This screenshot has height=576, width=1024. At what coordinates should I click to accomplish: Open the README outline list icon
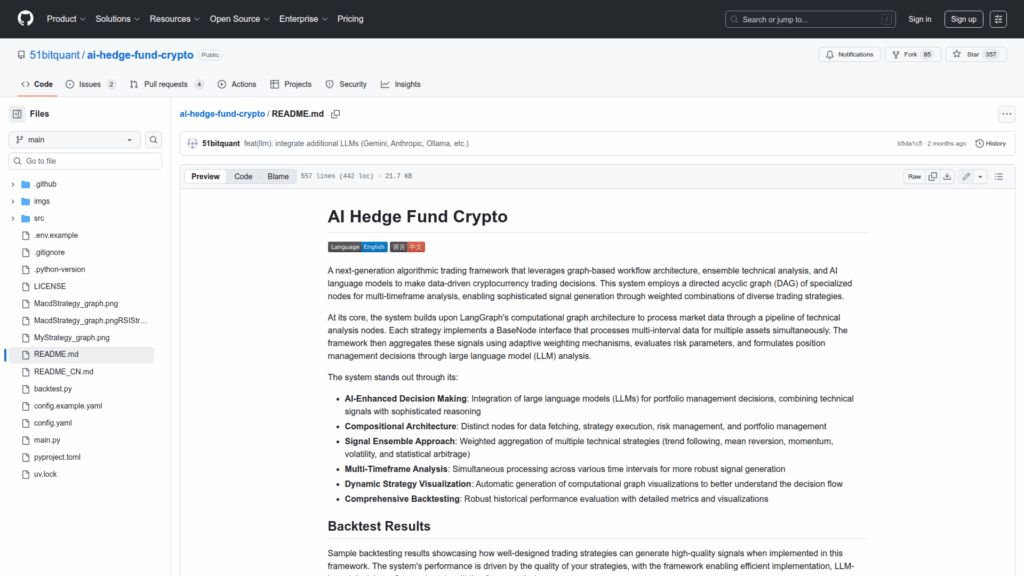tap(998, 176)
